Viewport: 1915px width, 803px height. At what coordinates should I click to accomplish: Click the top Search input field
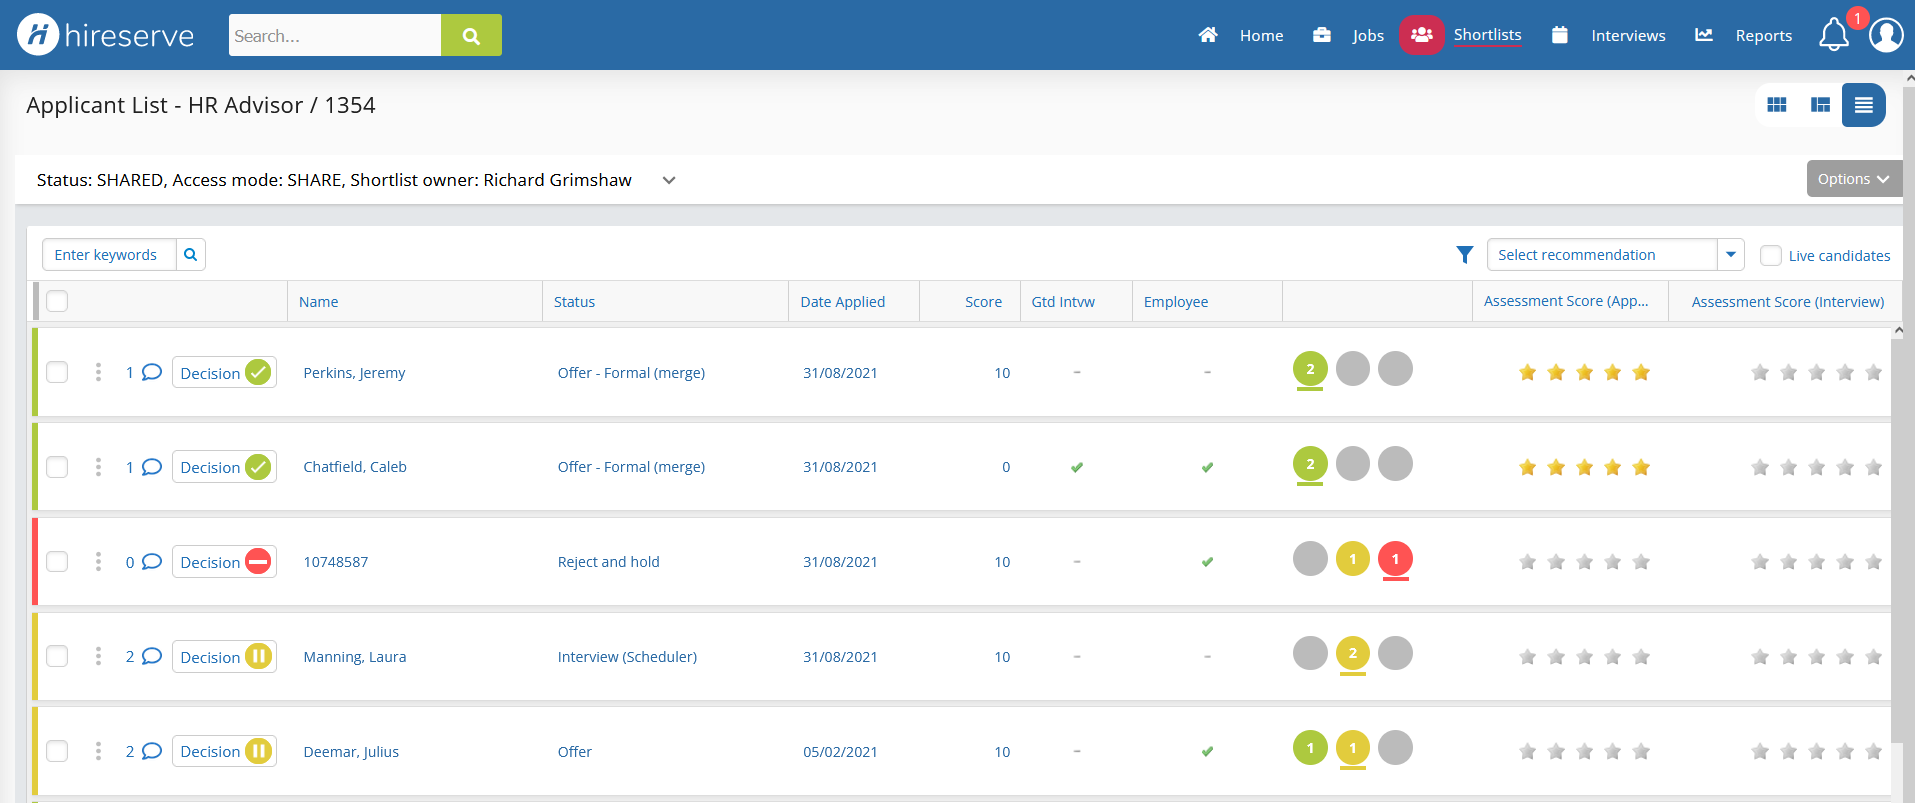tap(335, 35)
